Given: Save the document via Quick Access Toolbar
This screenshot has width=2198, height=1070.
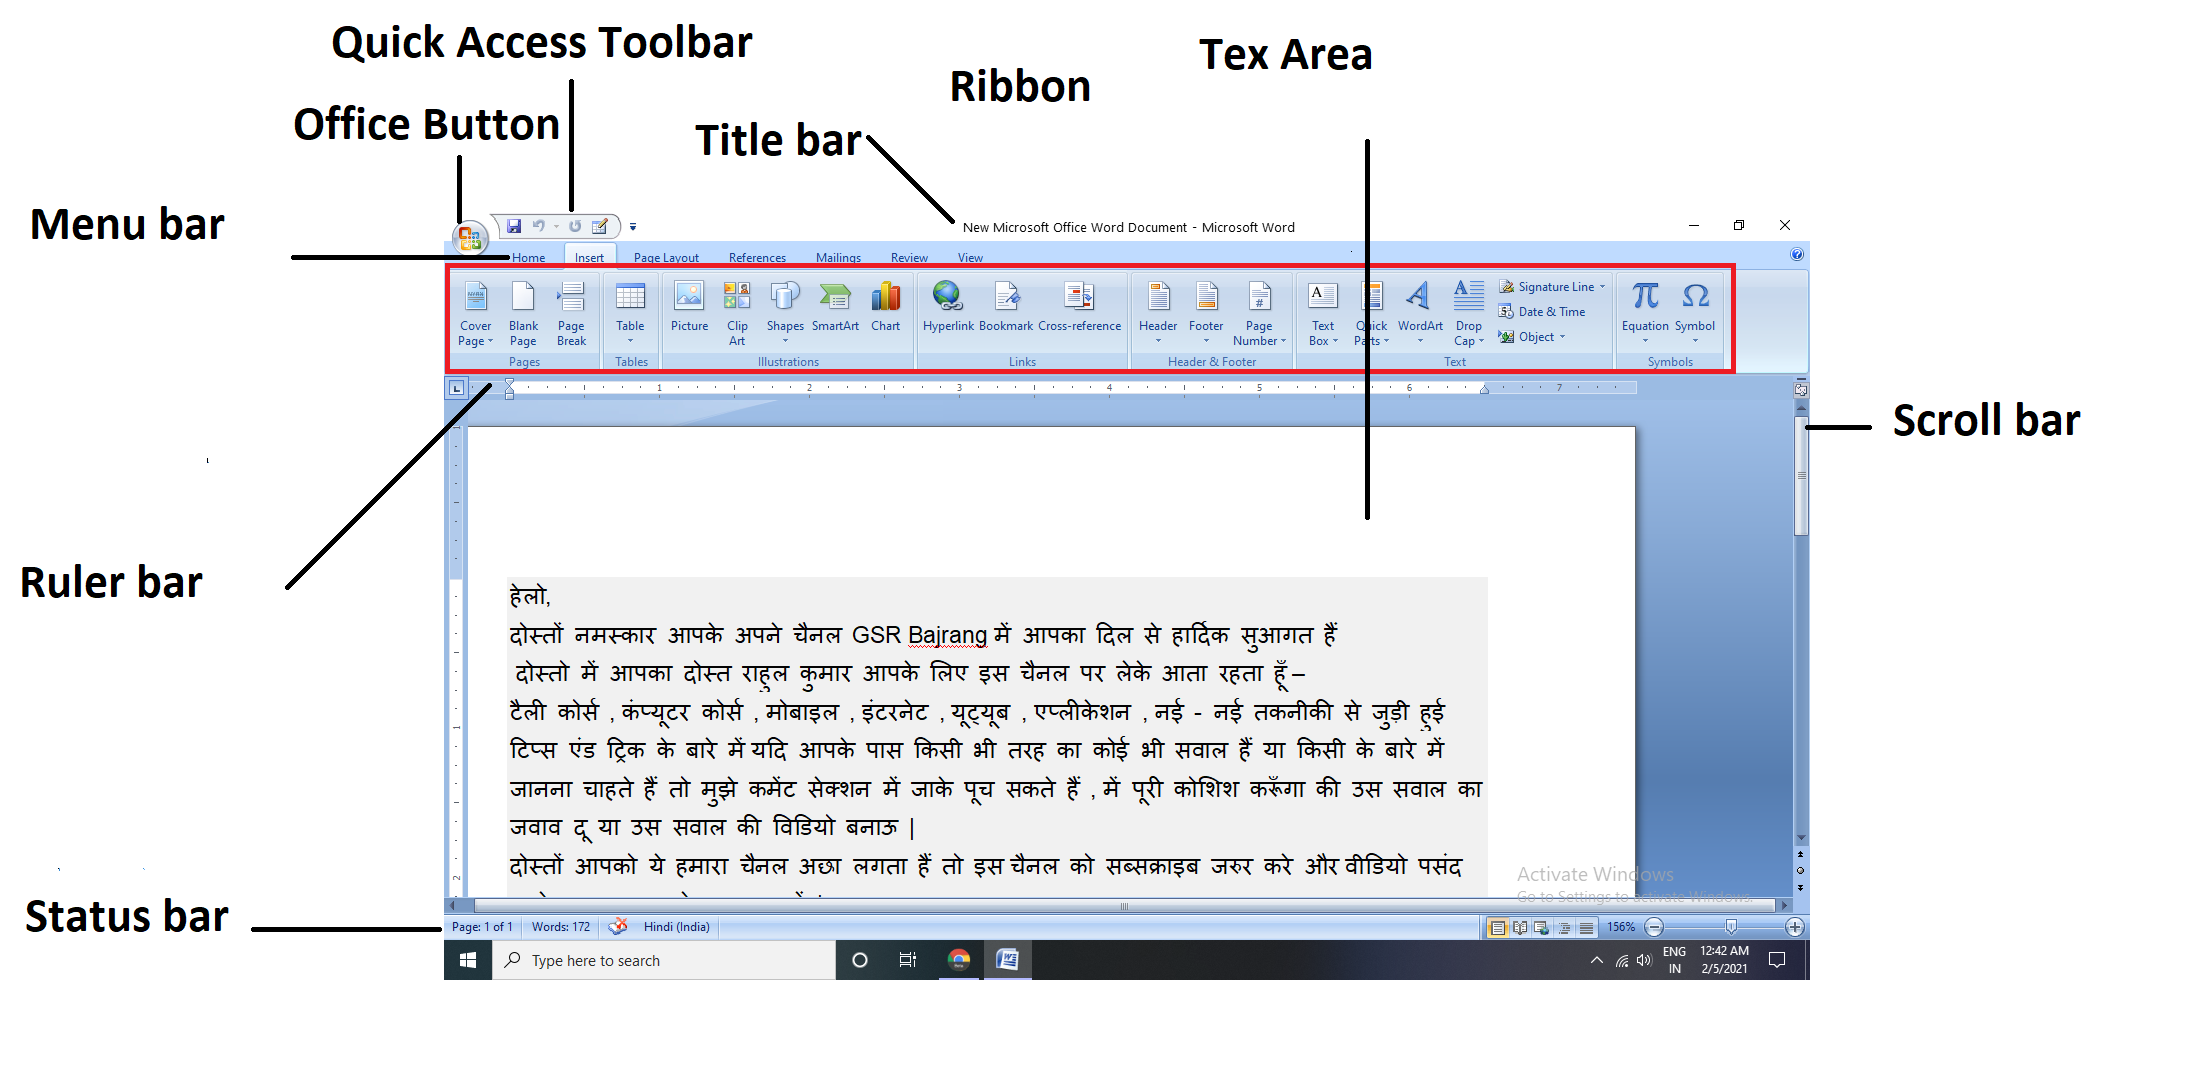Looking at the screenshot, I should [x=515, y=226].
